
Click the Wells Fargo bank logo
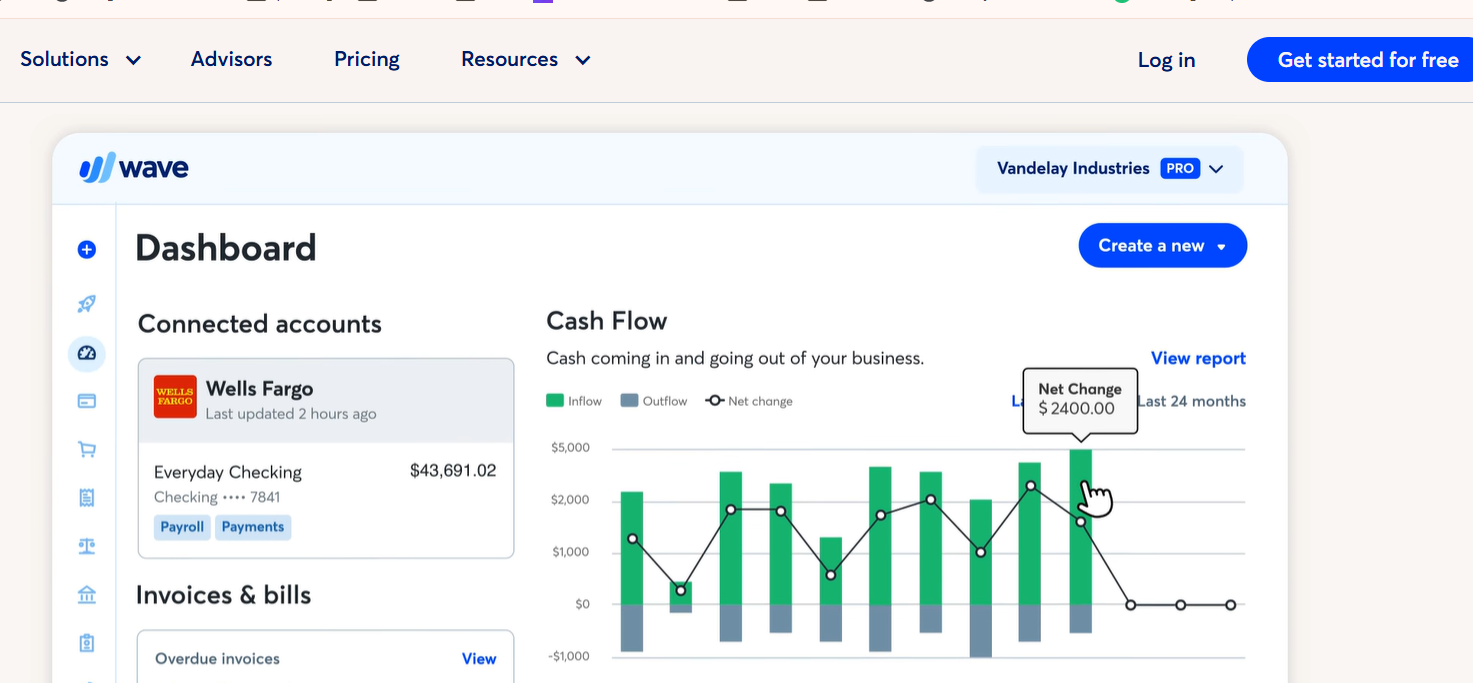click(x=175, y=397)
